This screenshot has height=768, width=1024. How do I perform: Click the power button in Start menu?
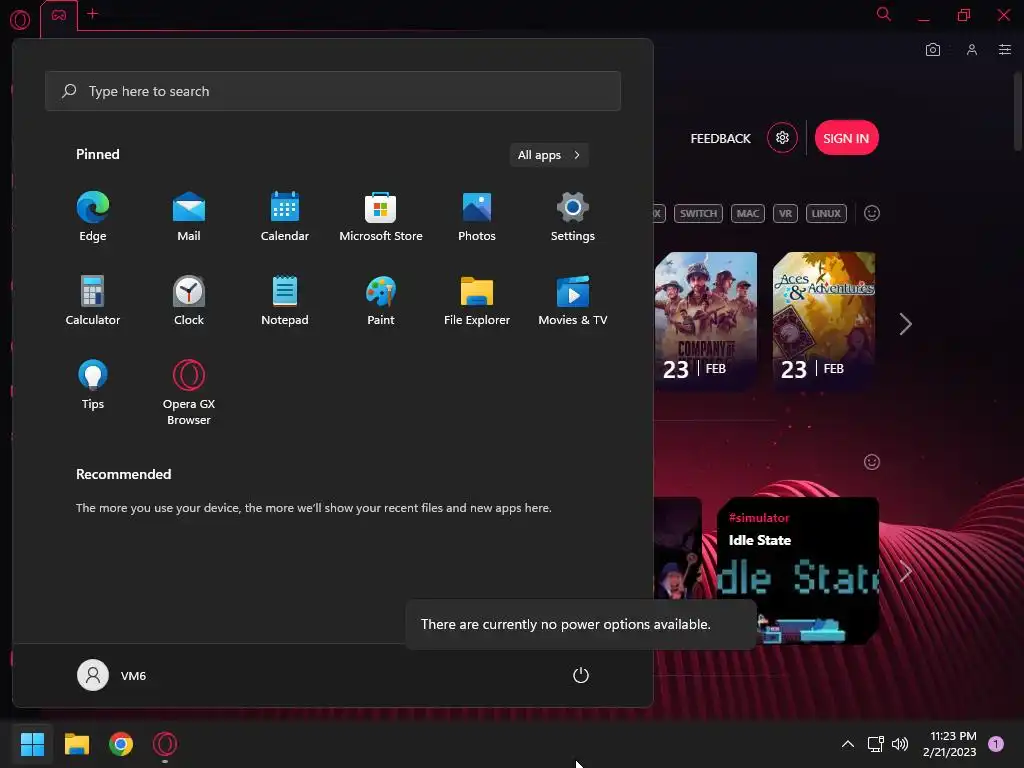581,675
